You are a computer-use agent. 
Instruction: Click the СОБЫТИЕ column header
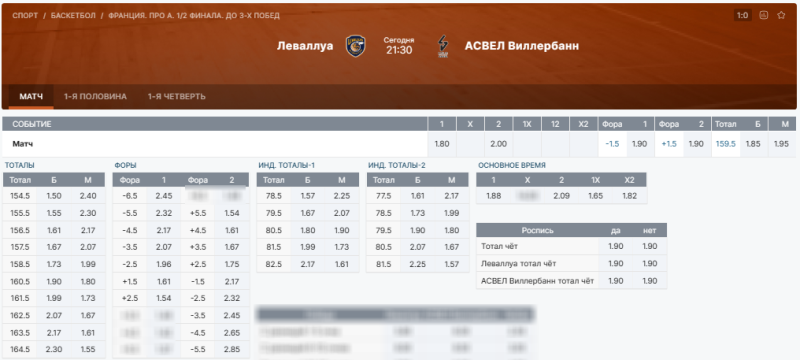(215, 124)
